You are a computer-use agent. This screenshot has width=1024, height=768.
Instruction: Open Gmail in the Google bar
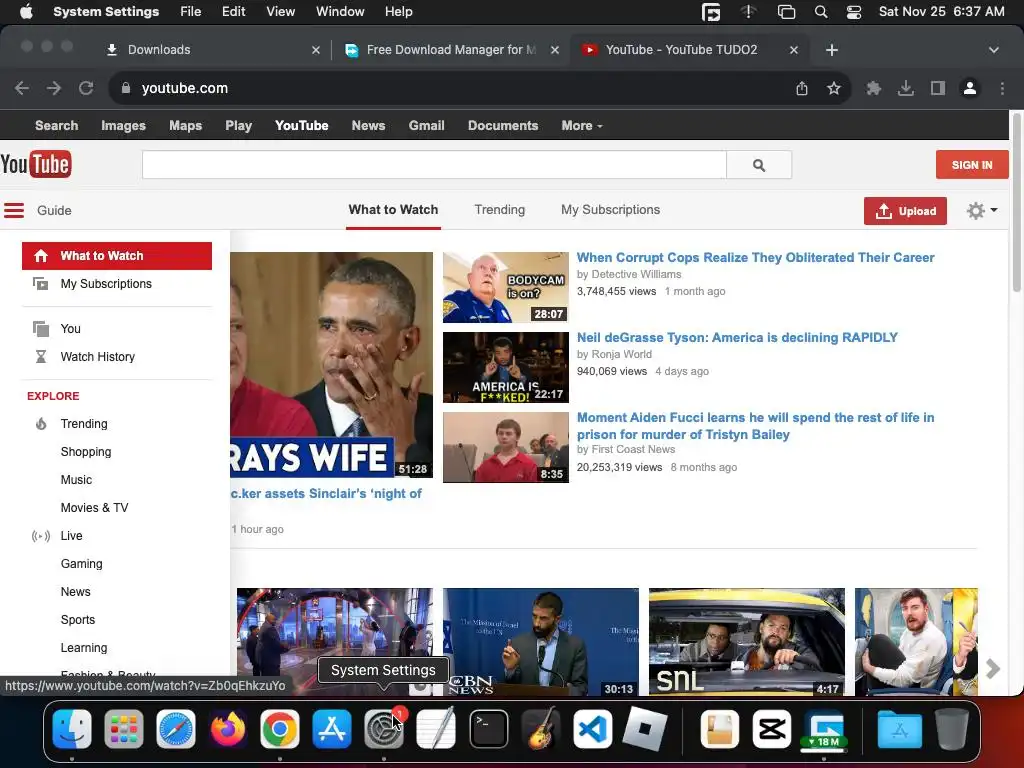[426, 125]
